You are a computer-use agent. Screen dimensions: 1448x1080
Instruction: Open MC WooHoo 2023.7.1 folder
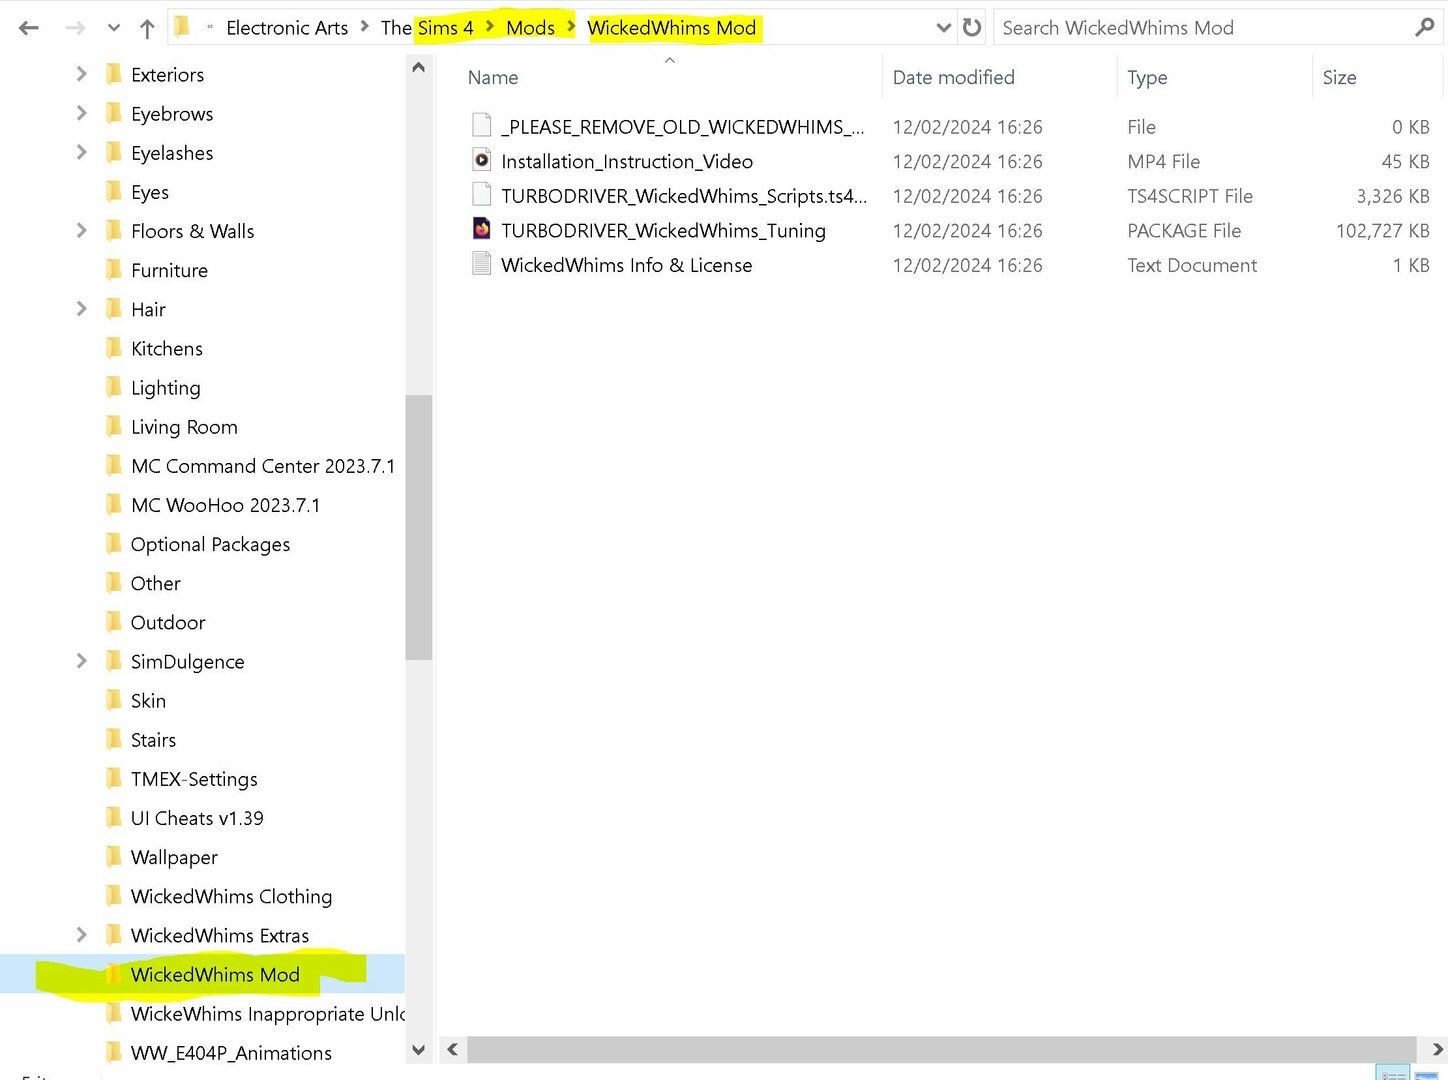(x=226, y=505)
